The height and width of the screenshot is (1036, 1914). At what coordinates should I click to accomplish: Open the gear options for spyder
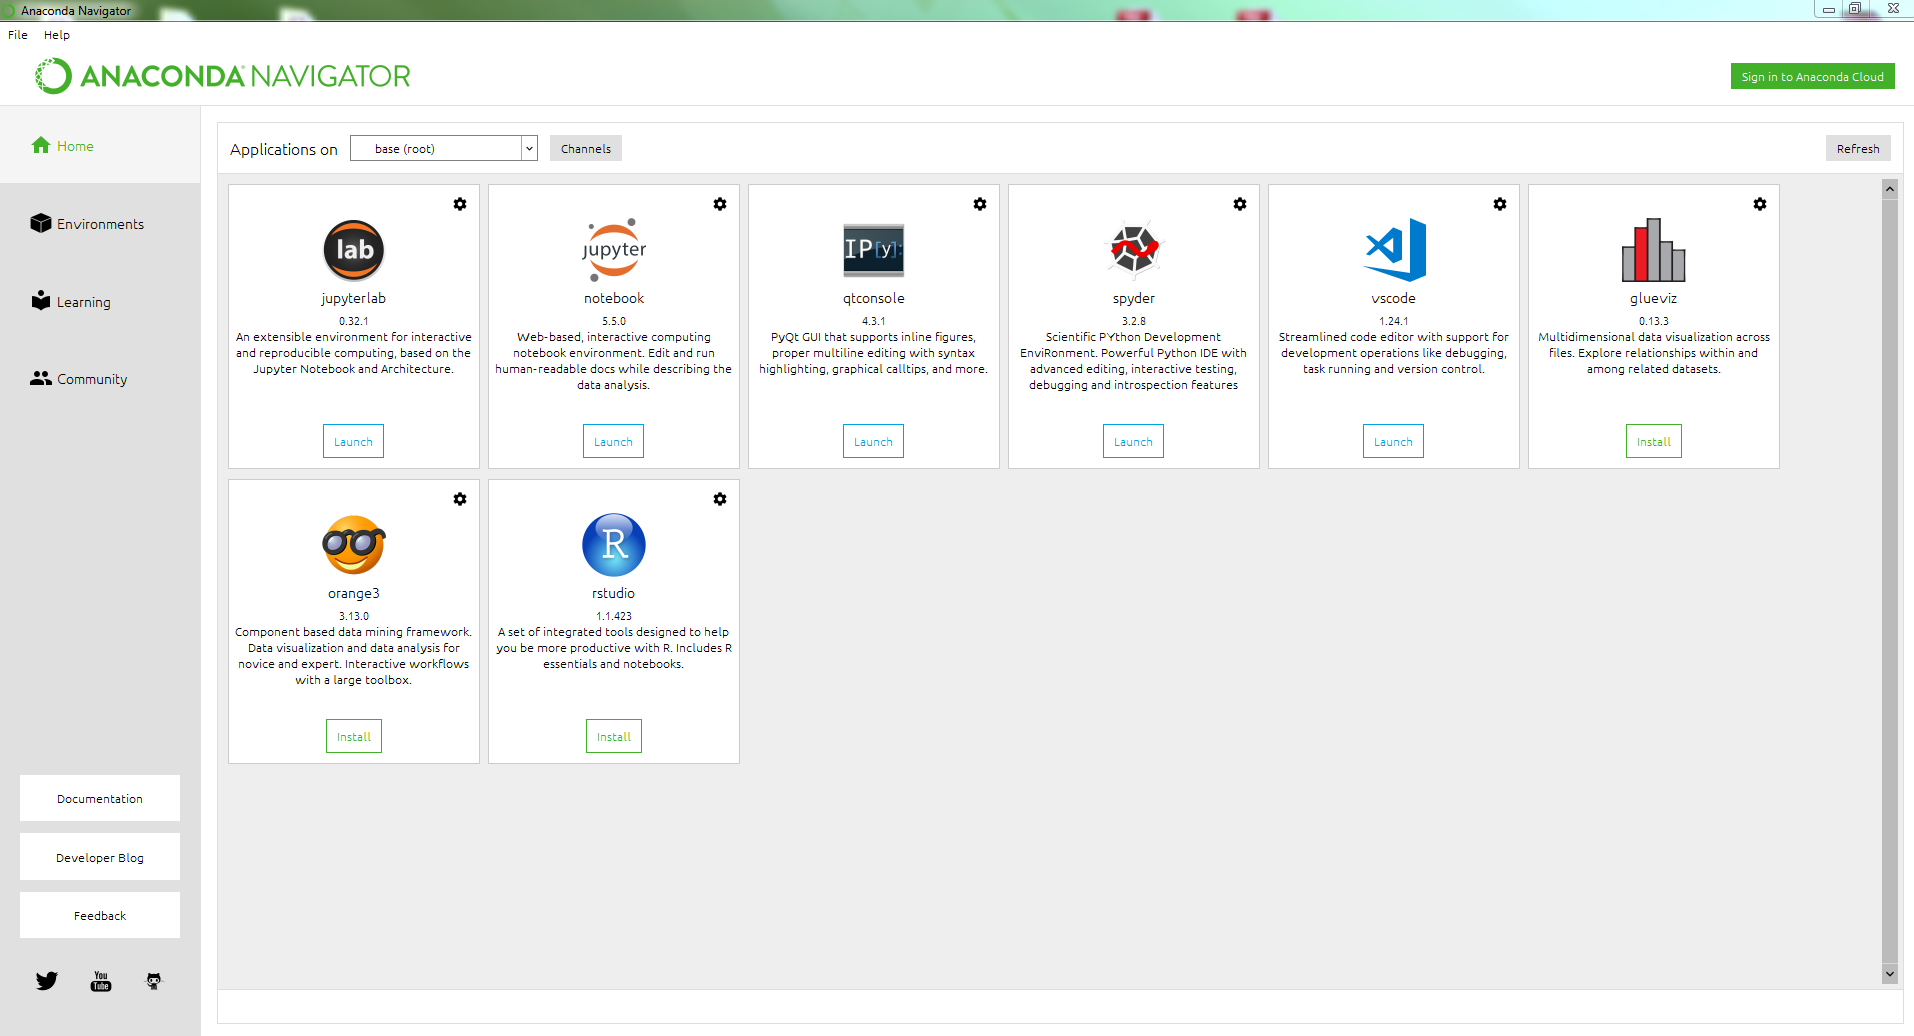[x=1240, y=204]
